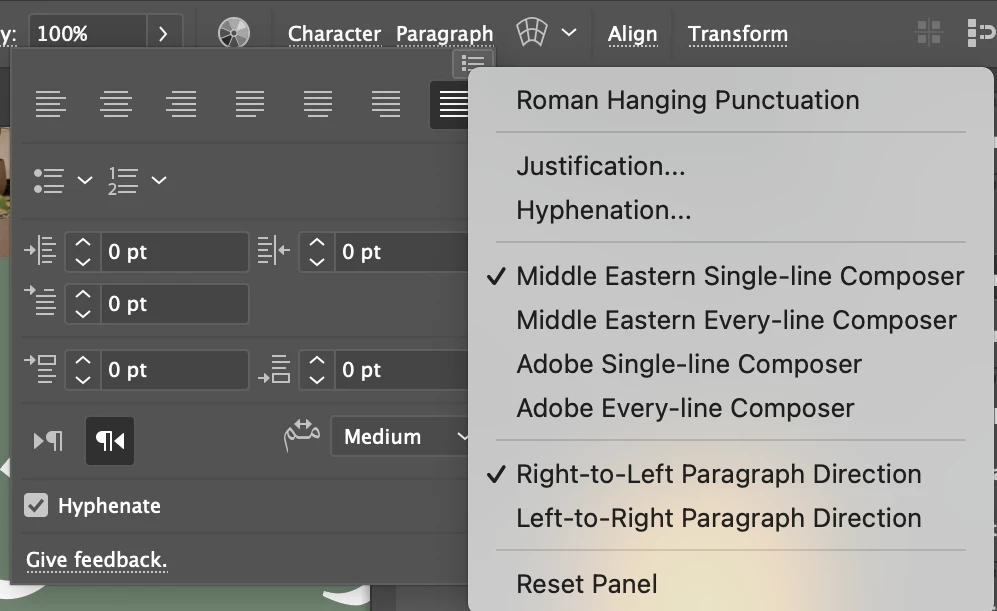This screenshot has height=611, width=997.
Task: Select the align right paragraph icon
Action: coord(181,103)
